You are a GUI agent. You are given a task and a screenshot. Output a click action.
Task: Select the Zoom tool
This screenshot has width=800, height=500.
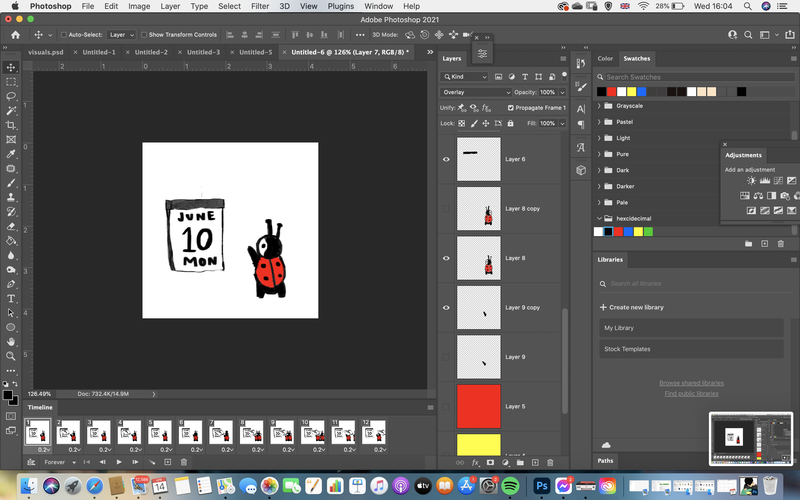(11, 356)
